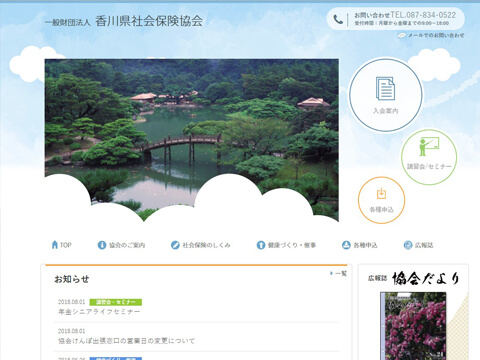This screenshot has height=360, width=480.
Task: Open メールでのお問い合わせ link
Action: [436, 35]
